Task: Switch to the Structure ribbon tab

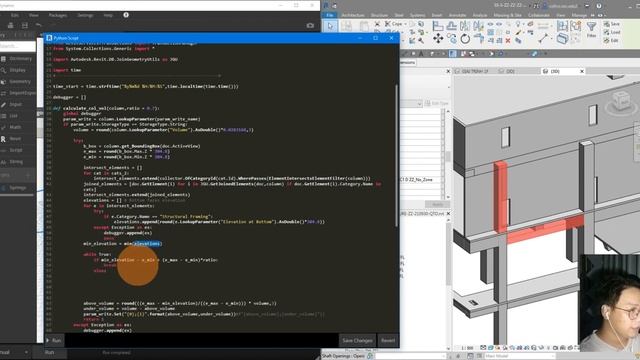Action: 379,15
